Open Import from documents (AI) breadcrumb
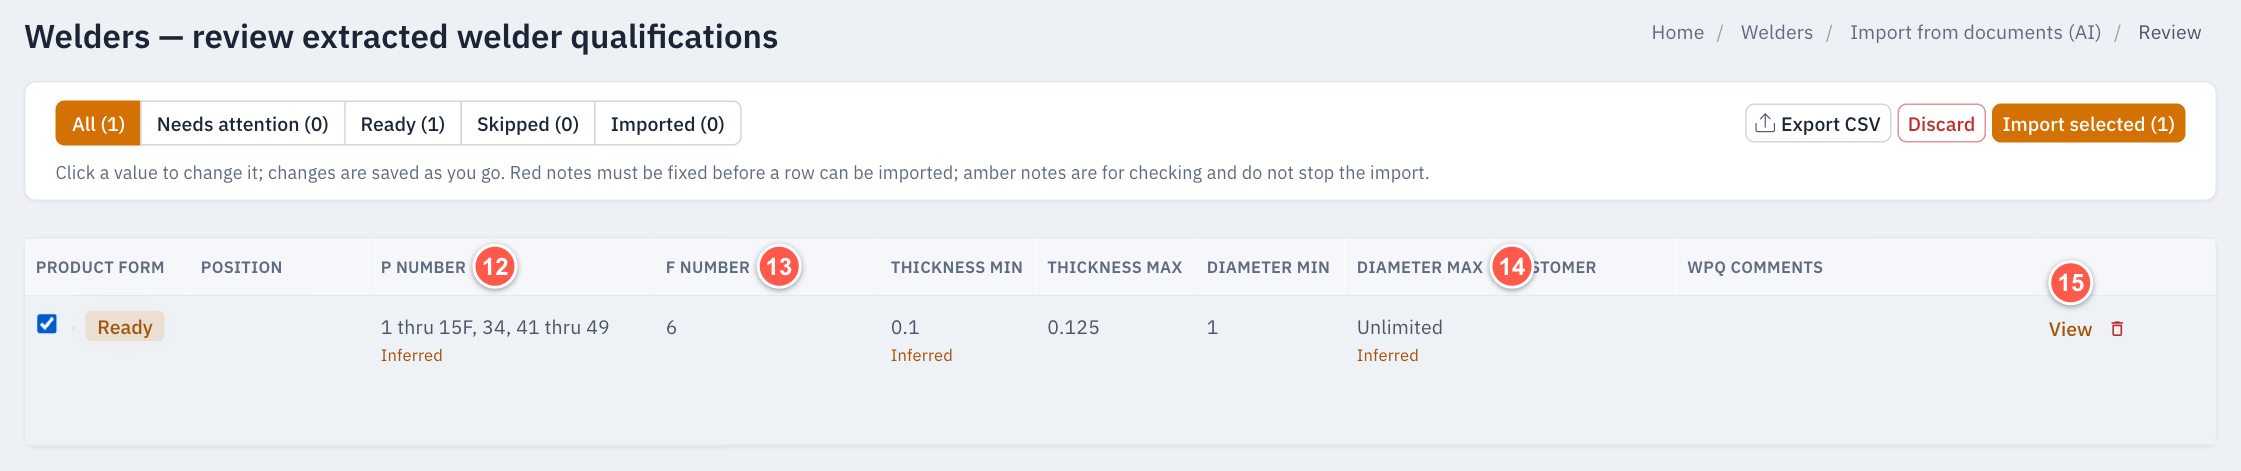2241x471 pixels. pos(1975,33)
